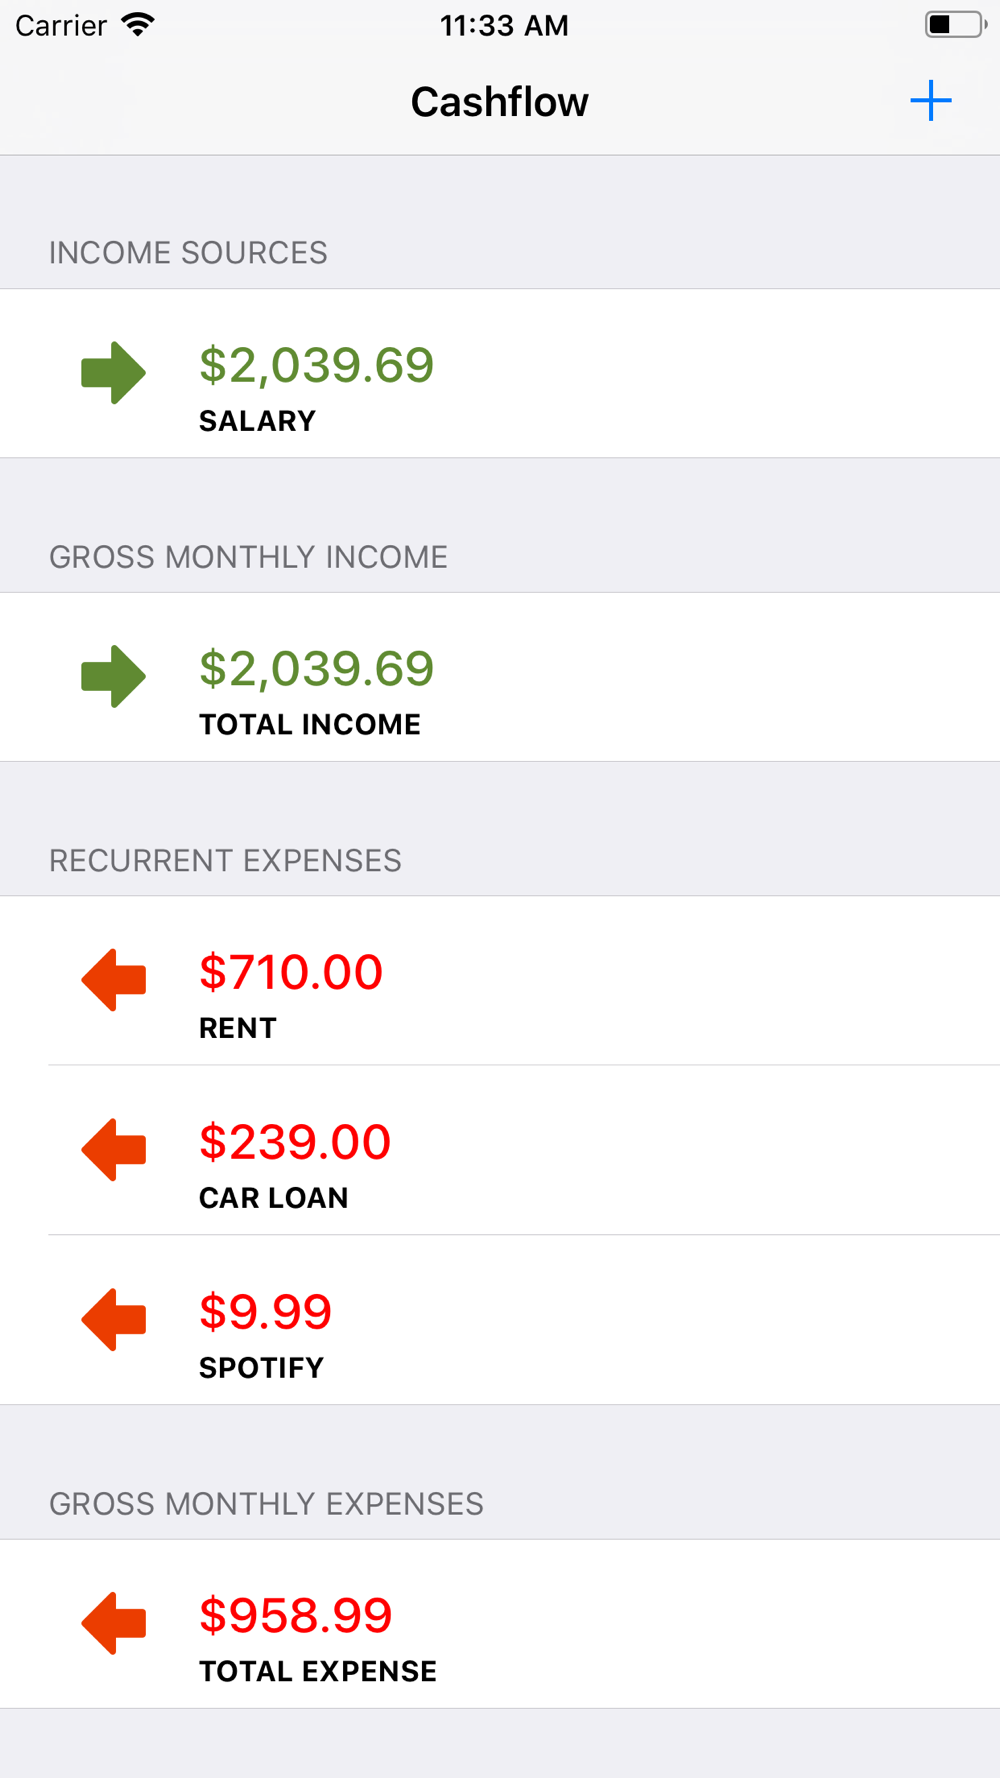Viewport: 1000px width, 1778px height.
Task: Select the Spotify $9.99 expense
Action: 500,1320
